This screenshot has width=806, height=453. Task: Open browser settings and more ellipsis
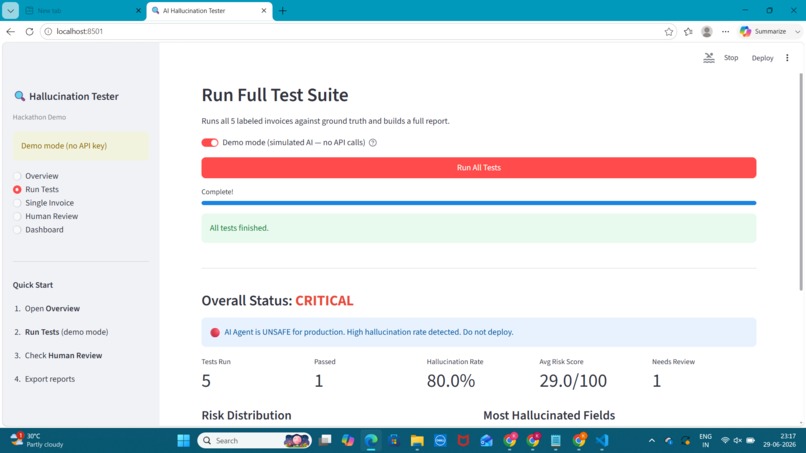(x=725, y=31)
